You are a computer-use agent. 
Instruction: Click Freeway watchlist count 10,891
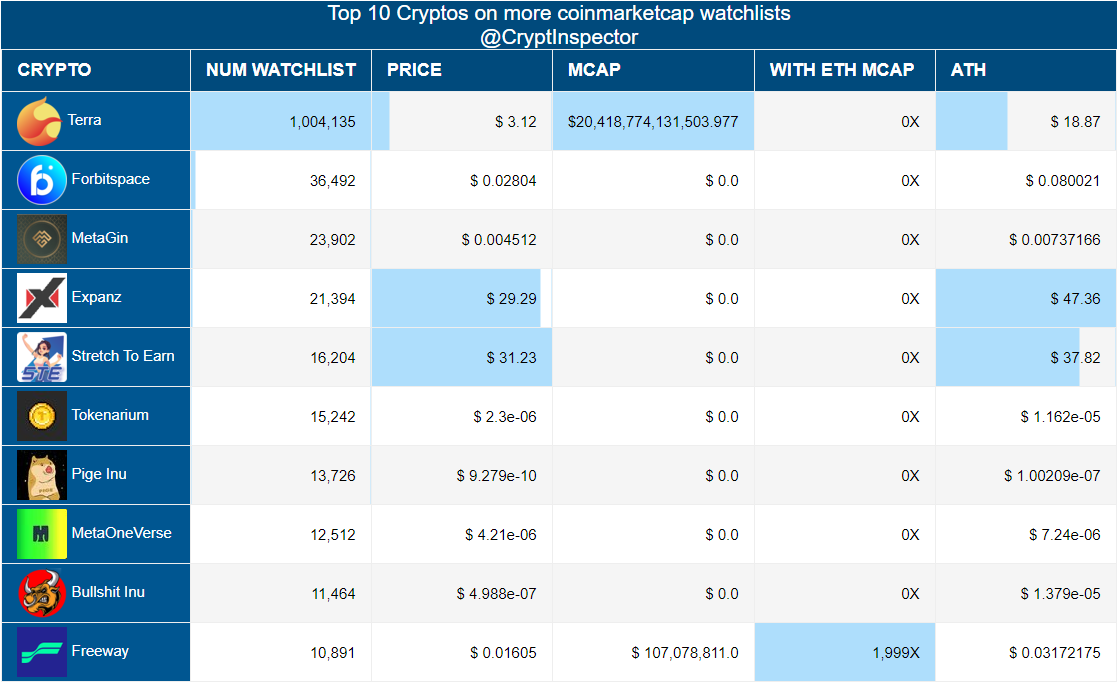pos(332,653)
